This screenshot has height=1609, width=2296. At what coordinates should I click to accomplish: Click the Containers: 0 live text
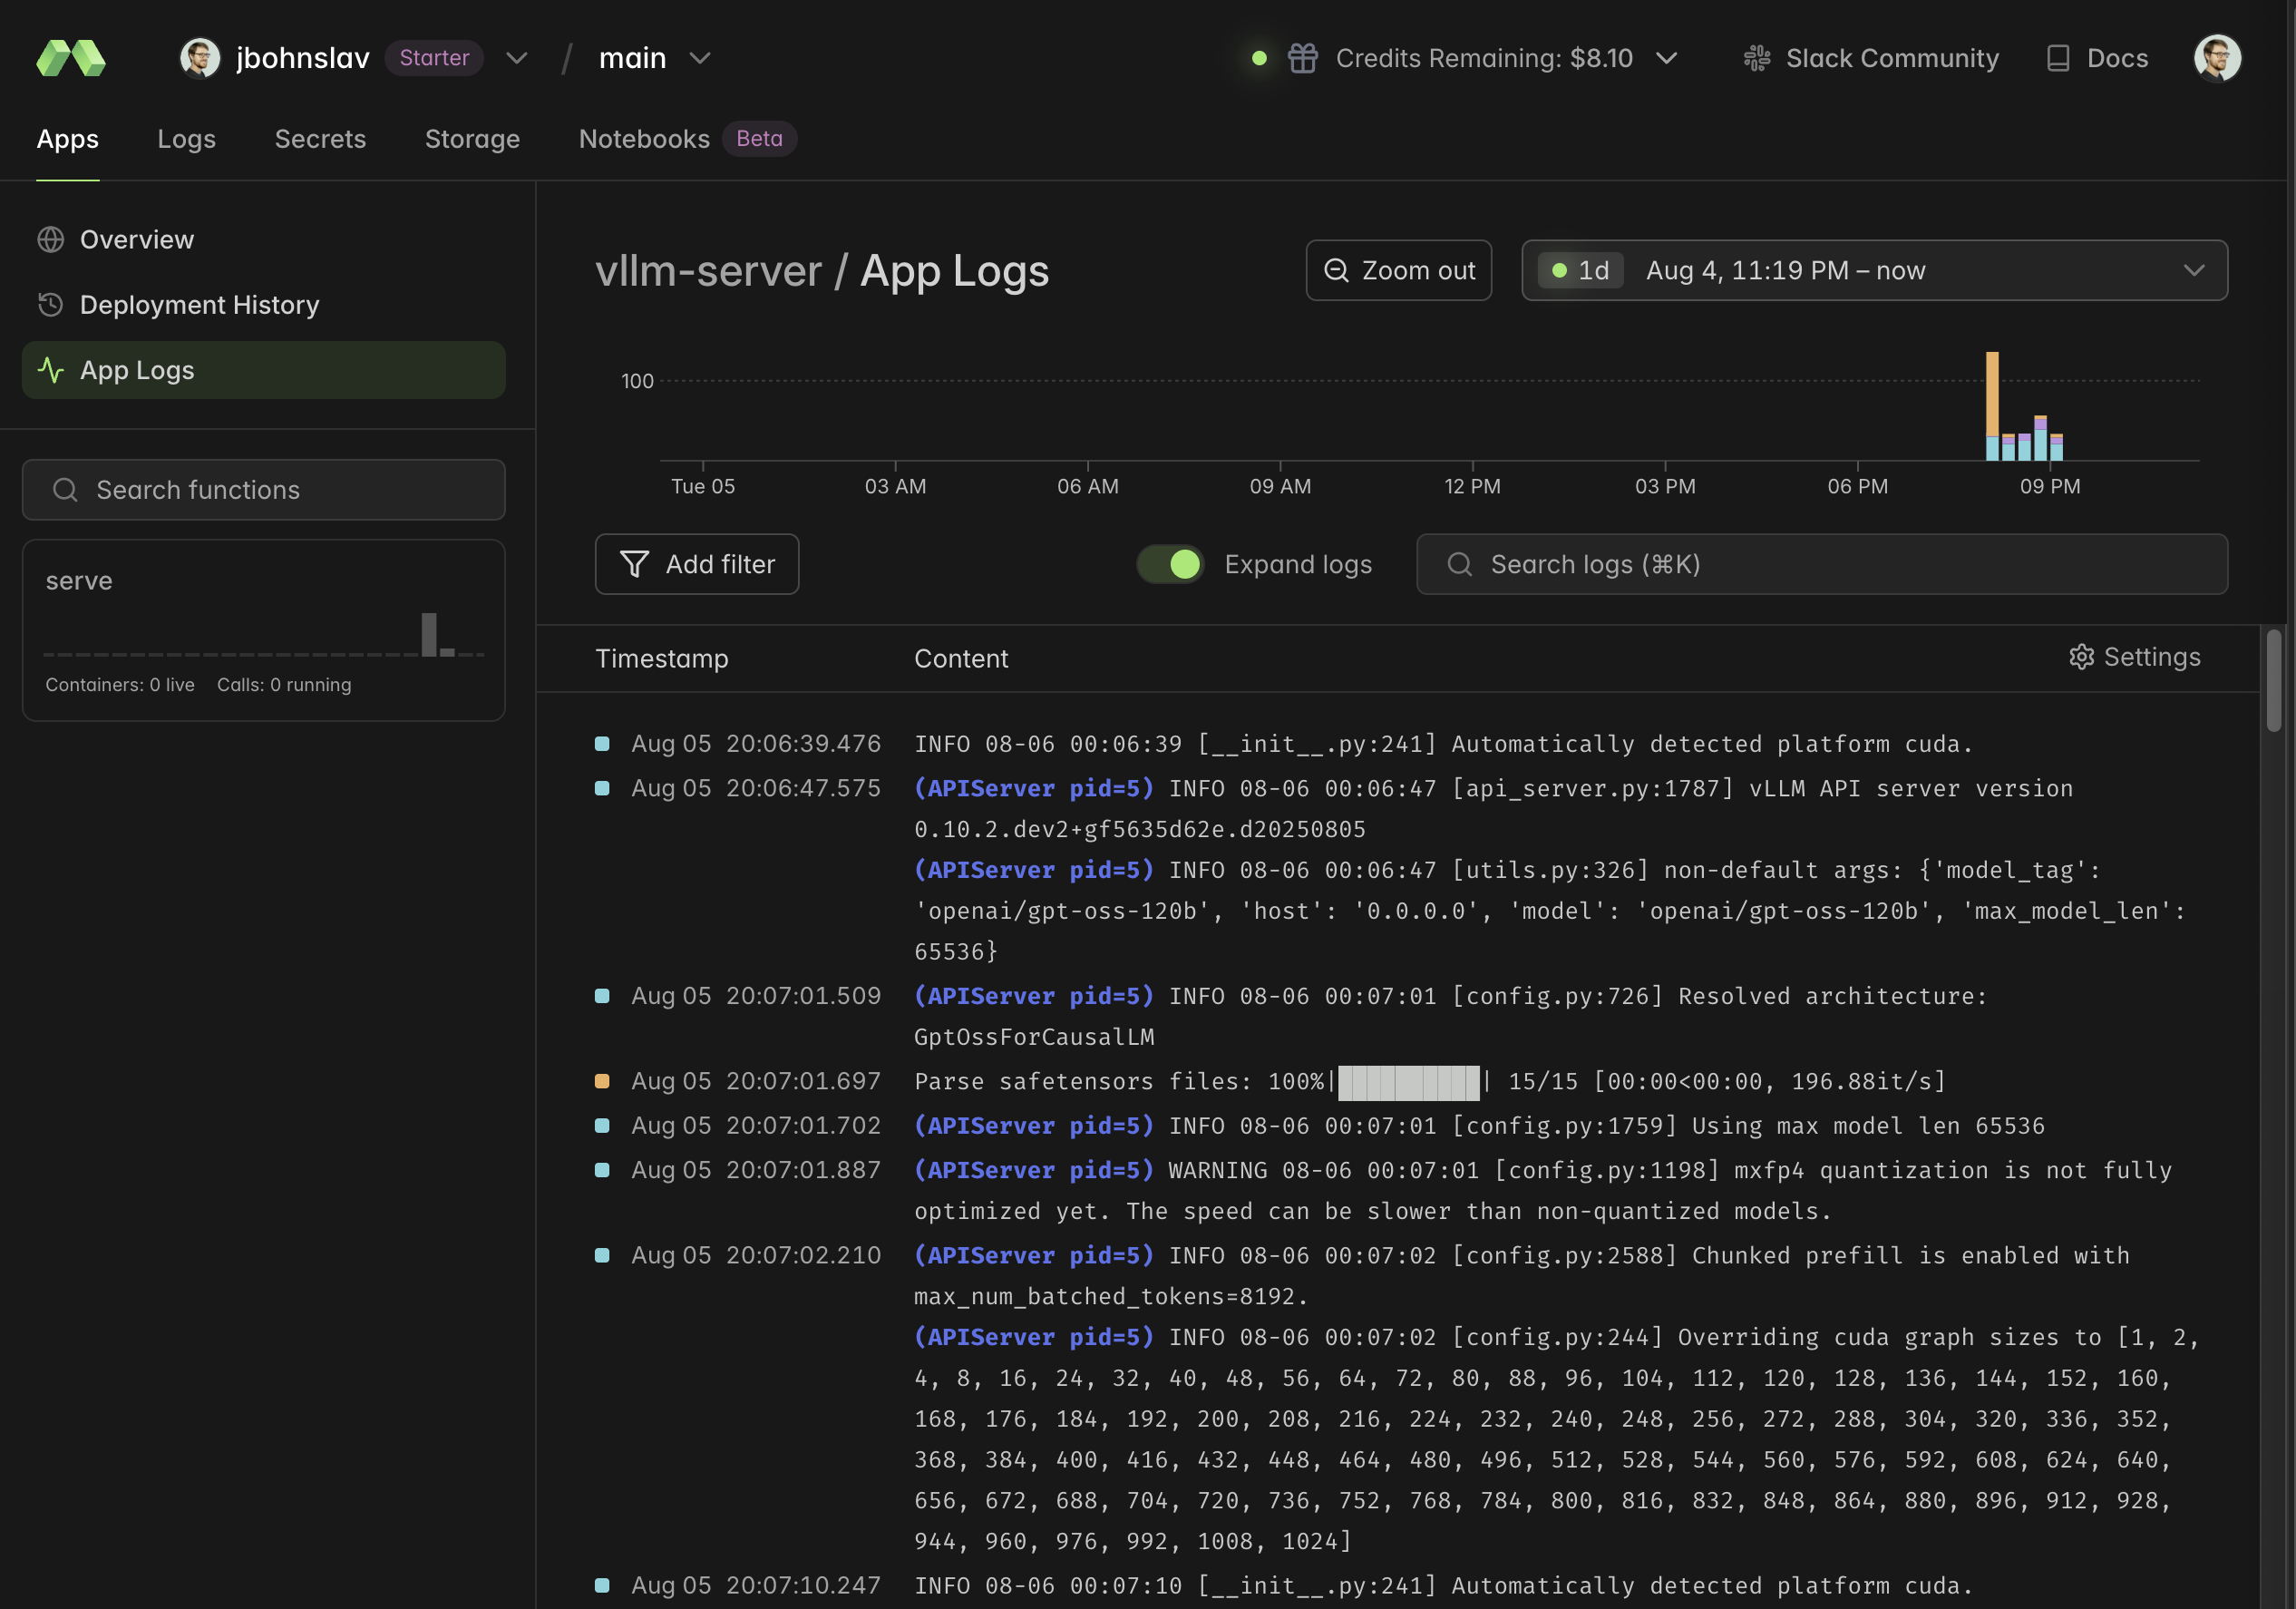tap(120, 685)
